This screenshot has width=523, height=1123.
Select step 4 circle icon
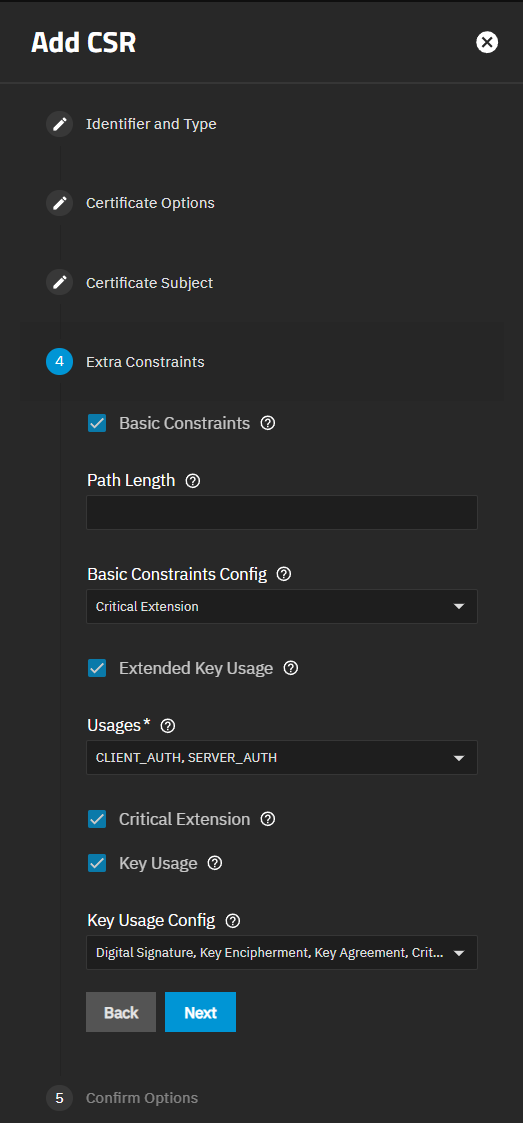(59, 362)
